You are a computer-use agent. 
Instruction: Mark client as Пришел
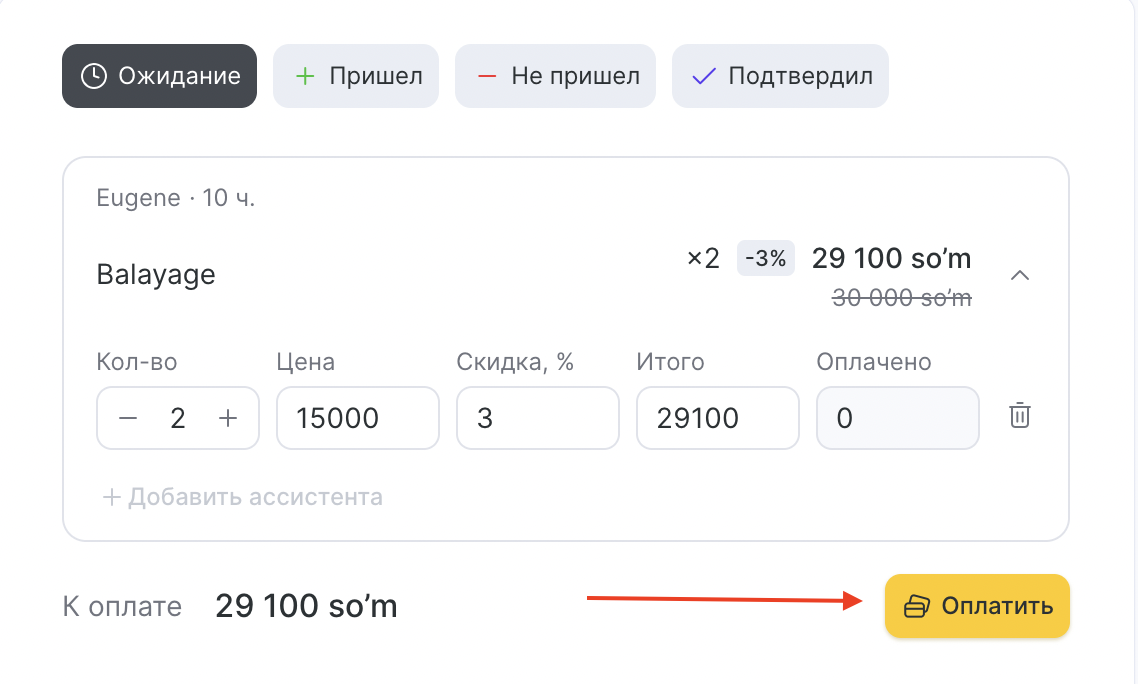pos(356,76)
